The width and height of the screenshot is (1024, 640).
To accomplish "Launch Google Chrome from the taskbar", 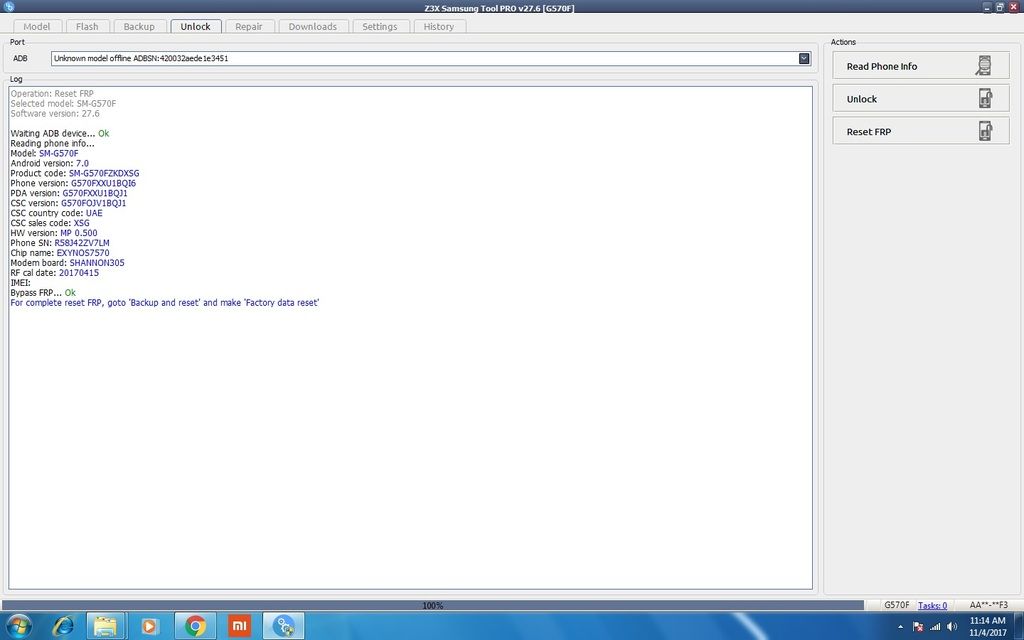I will [x=195, y=626].
